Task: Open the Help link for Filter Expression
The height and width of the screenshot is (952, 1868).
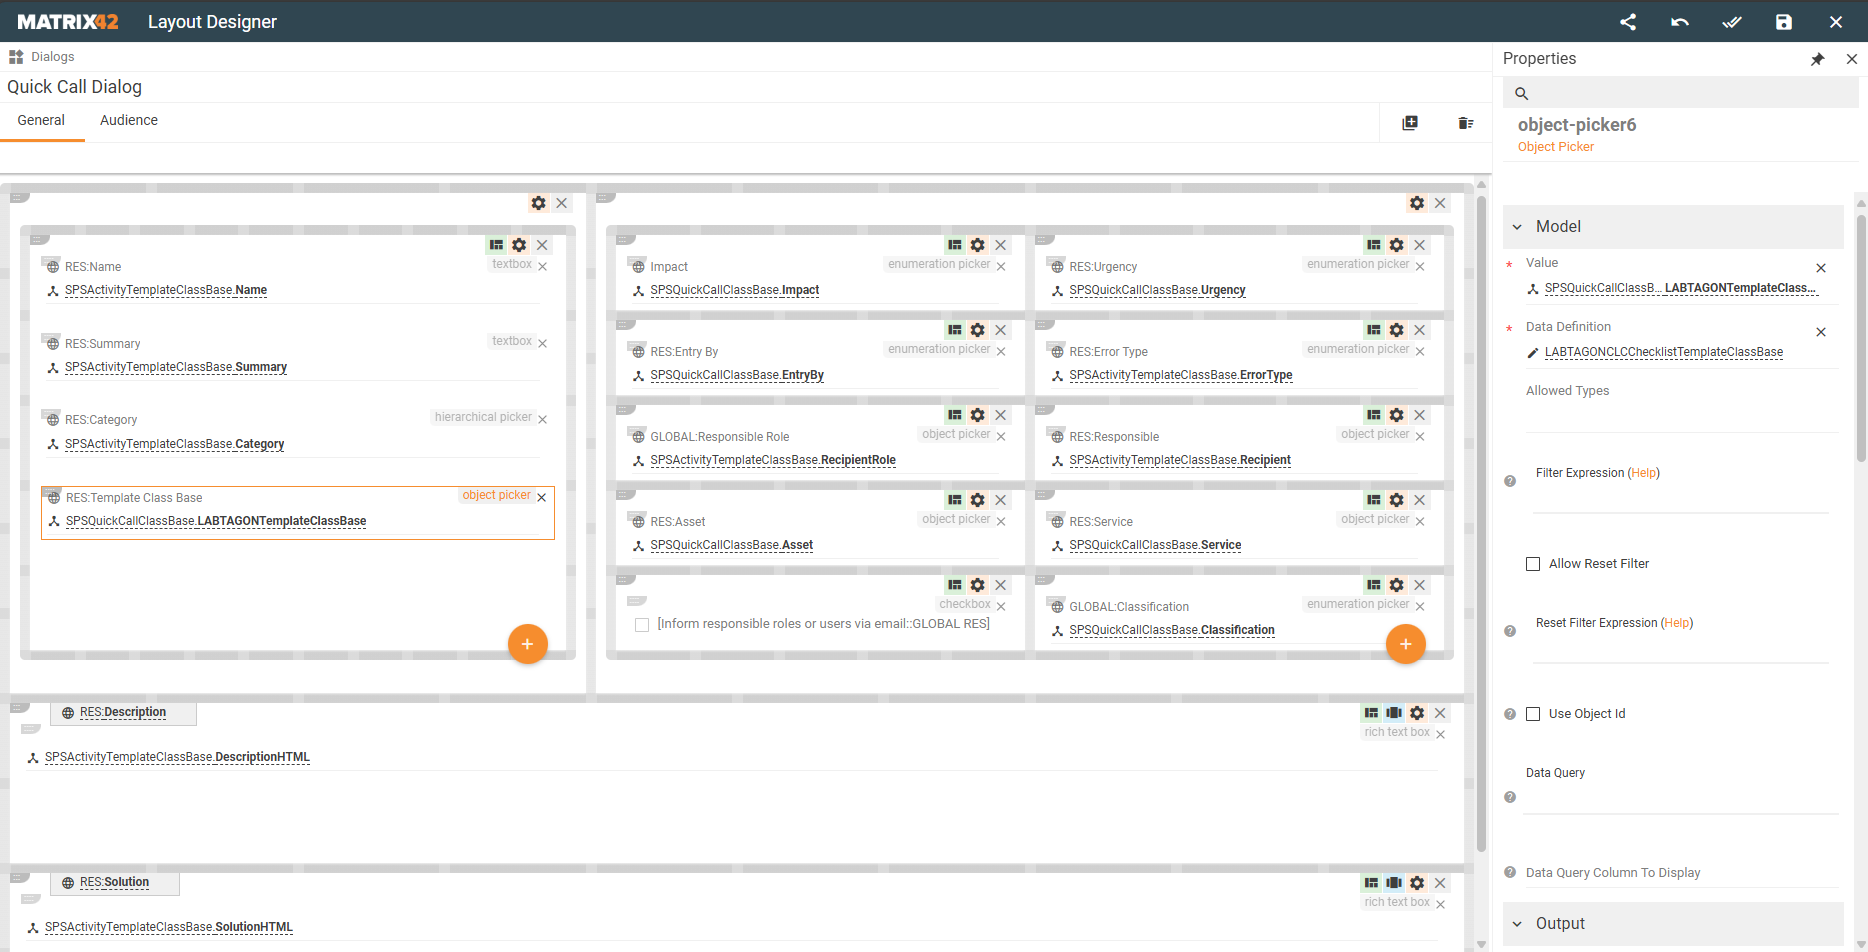Action: 1644,473
